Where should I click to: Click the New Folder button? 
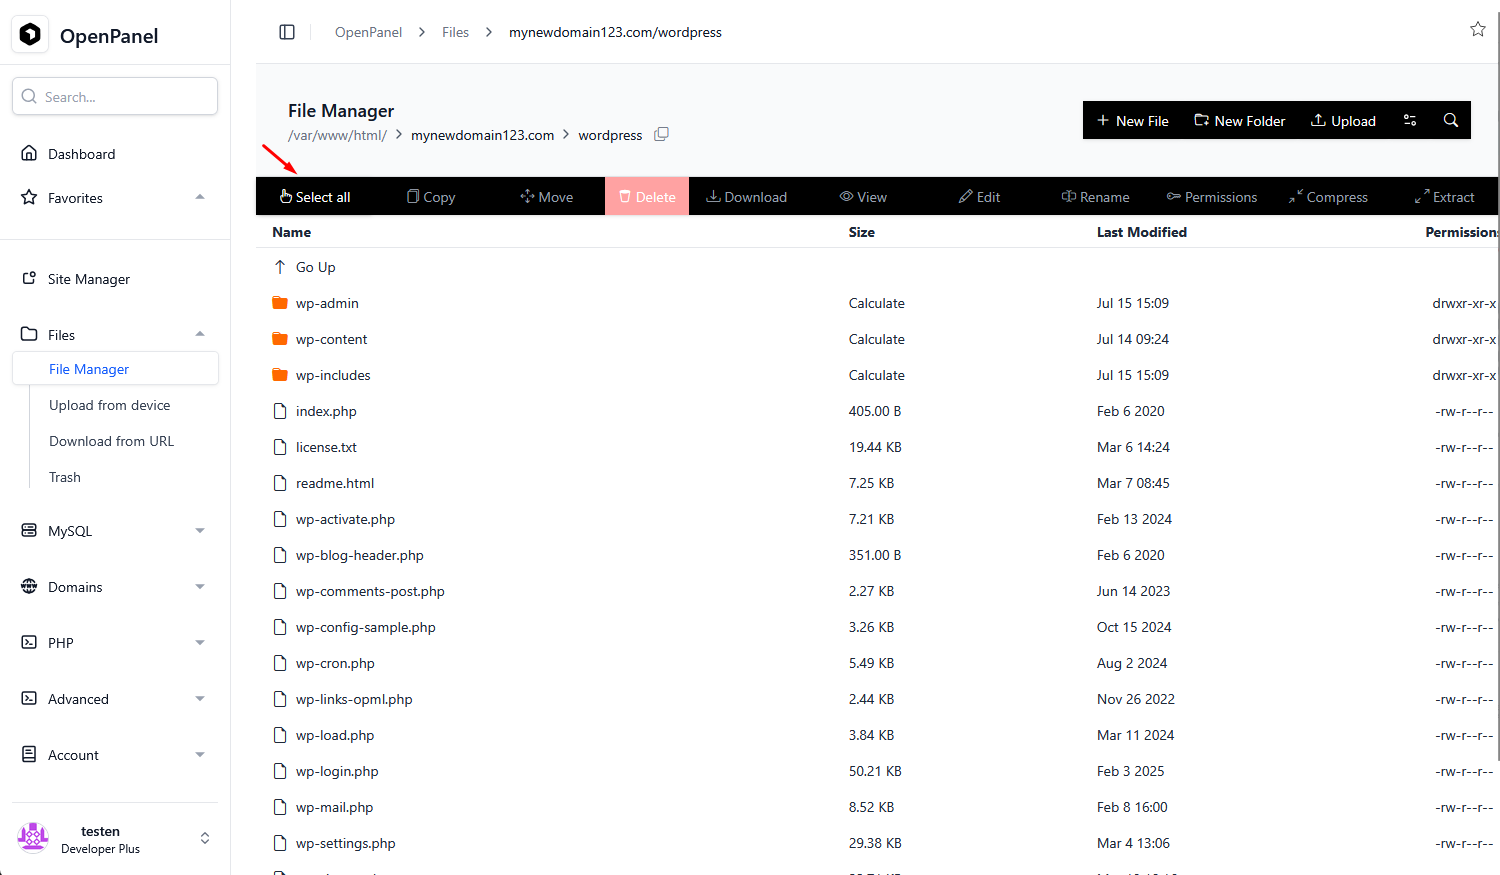[1240, 121]
